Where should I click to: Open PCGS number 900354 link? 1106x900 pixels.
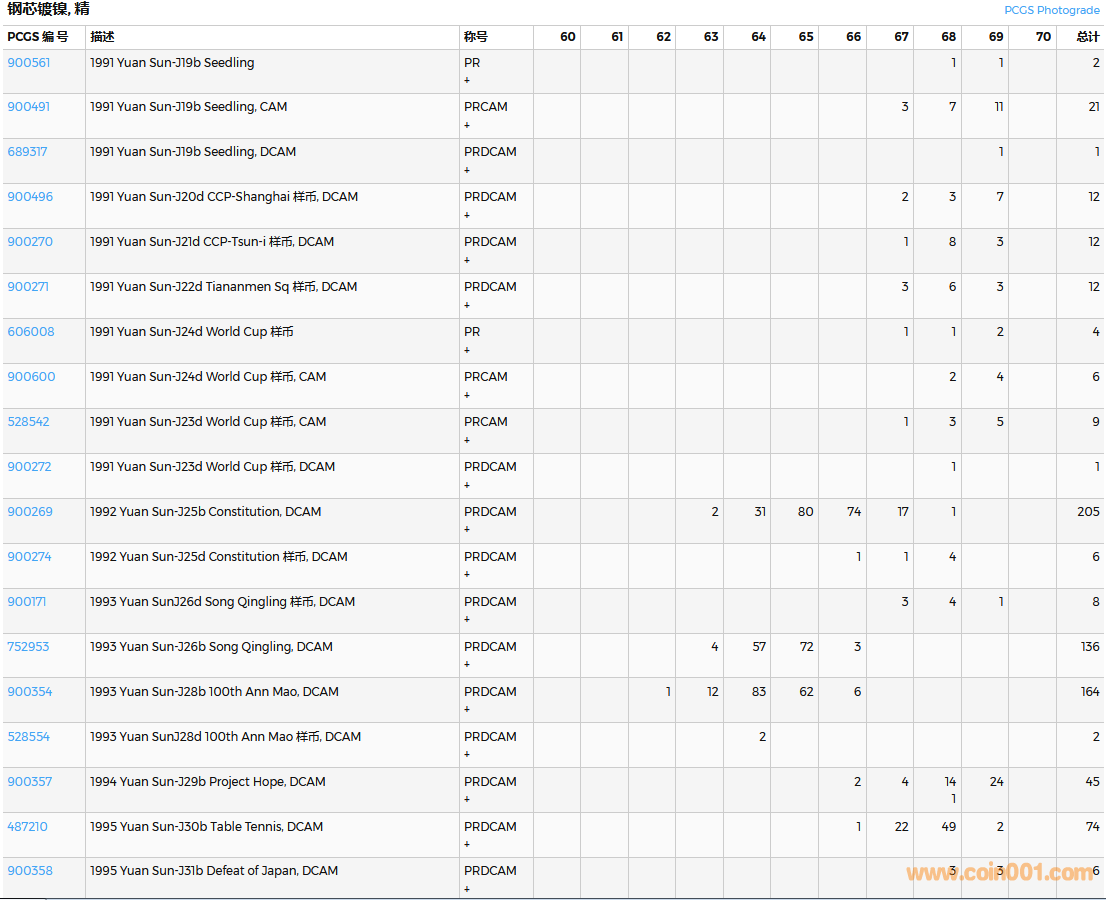point(30,692)
